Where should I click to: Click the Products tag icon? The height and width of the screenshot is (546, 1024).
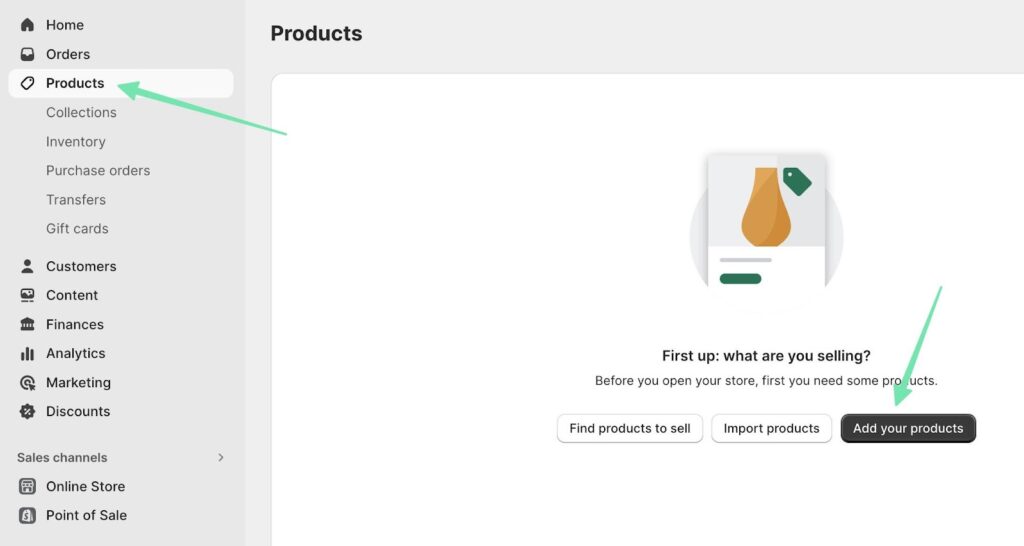(x=27, y=83)
